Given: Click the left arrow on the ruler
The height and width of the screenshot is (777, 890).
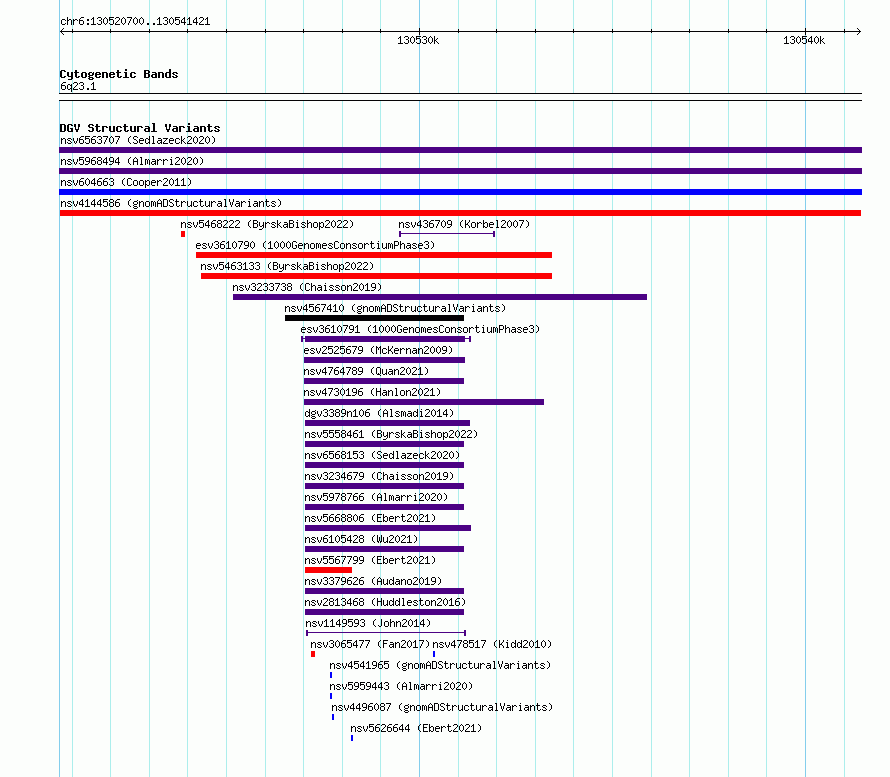Looking at the screenshot, I should (x=63, y=32).
